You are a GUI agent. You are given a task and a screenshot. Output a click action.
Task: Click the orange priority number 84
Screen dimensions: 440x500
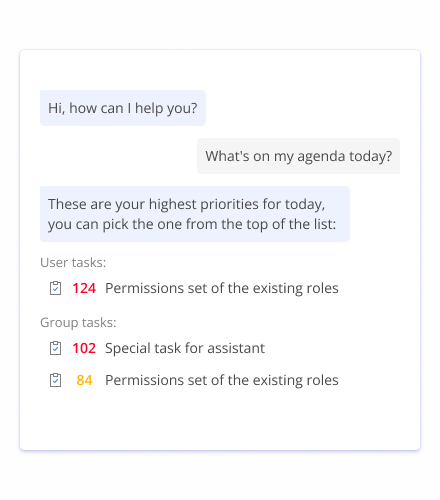tap(84, 380)
